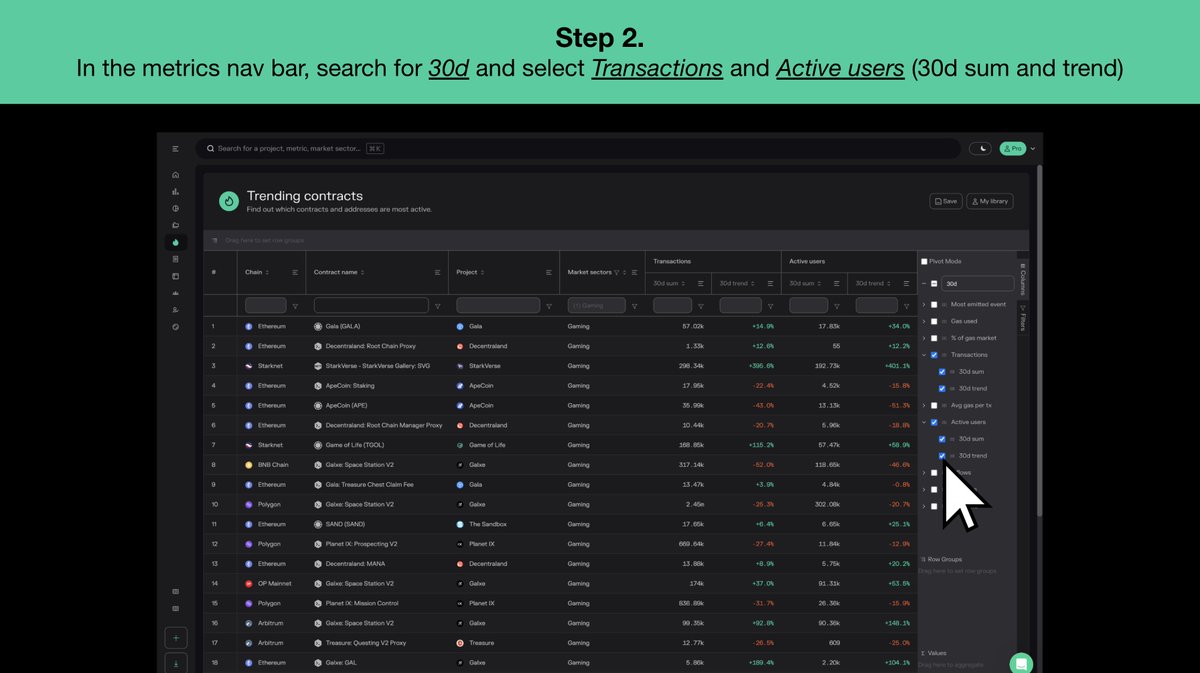Click the green Trending contracts flame logo

click(229, 201)
